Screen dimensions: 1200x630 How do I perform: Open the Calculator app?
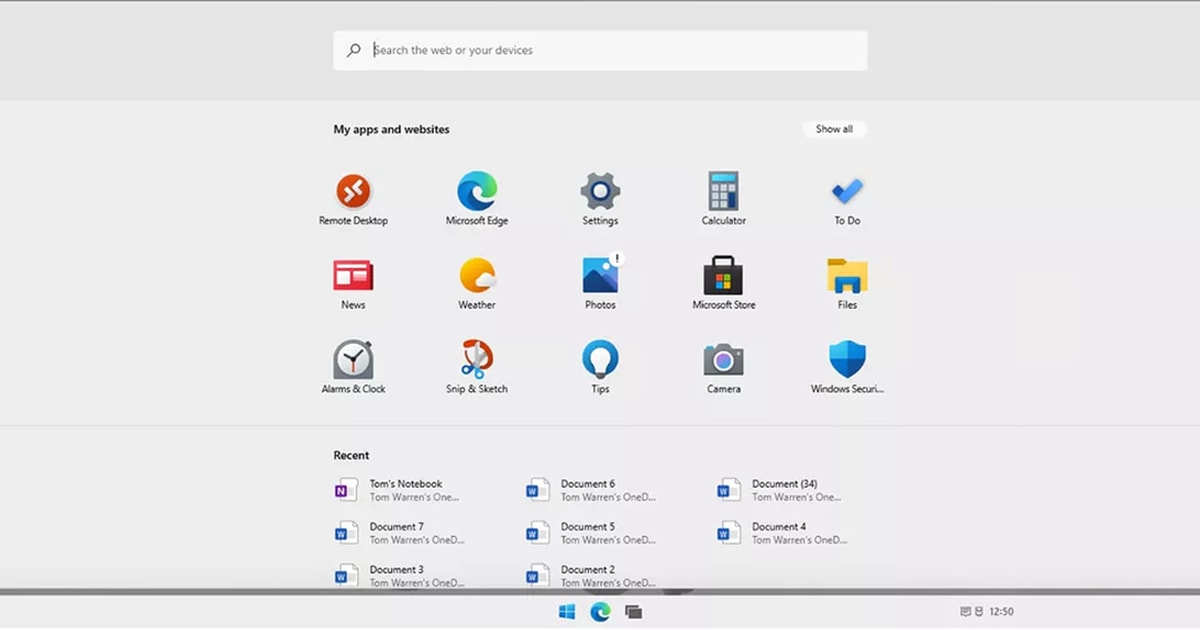pos(723,199)
